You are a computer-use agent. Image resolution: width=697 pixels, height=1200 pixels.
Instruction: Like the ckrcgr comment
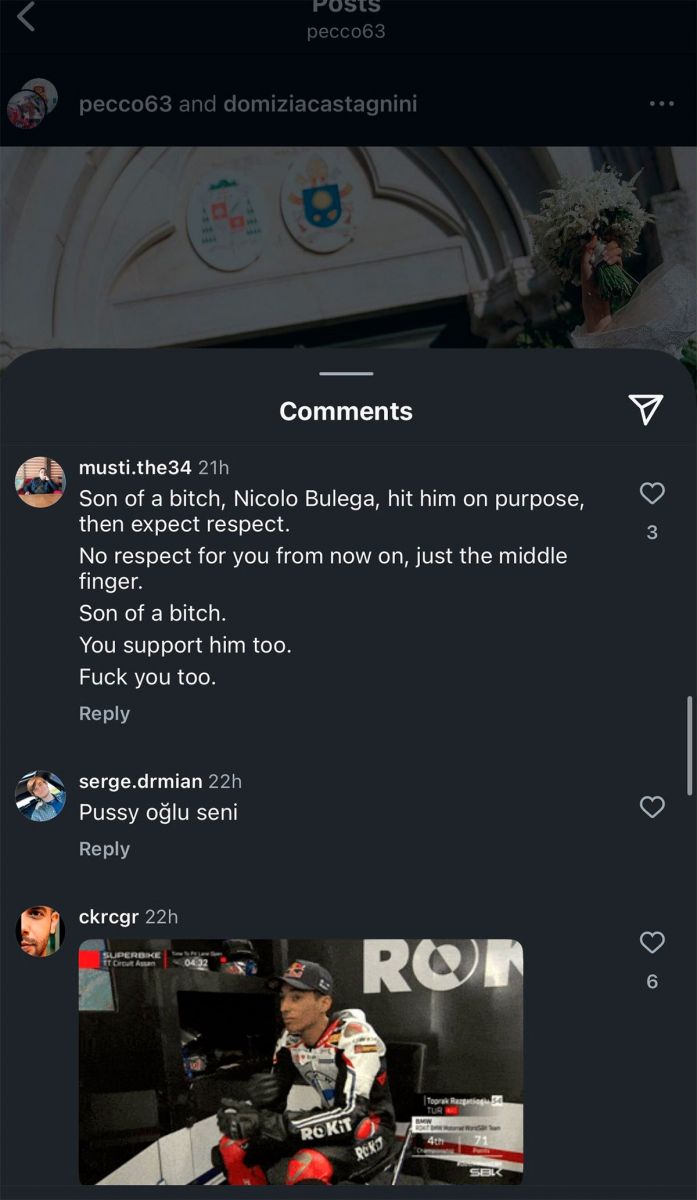tap(652, 942)
